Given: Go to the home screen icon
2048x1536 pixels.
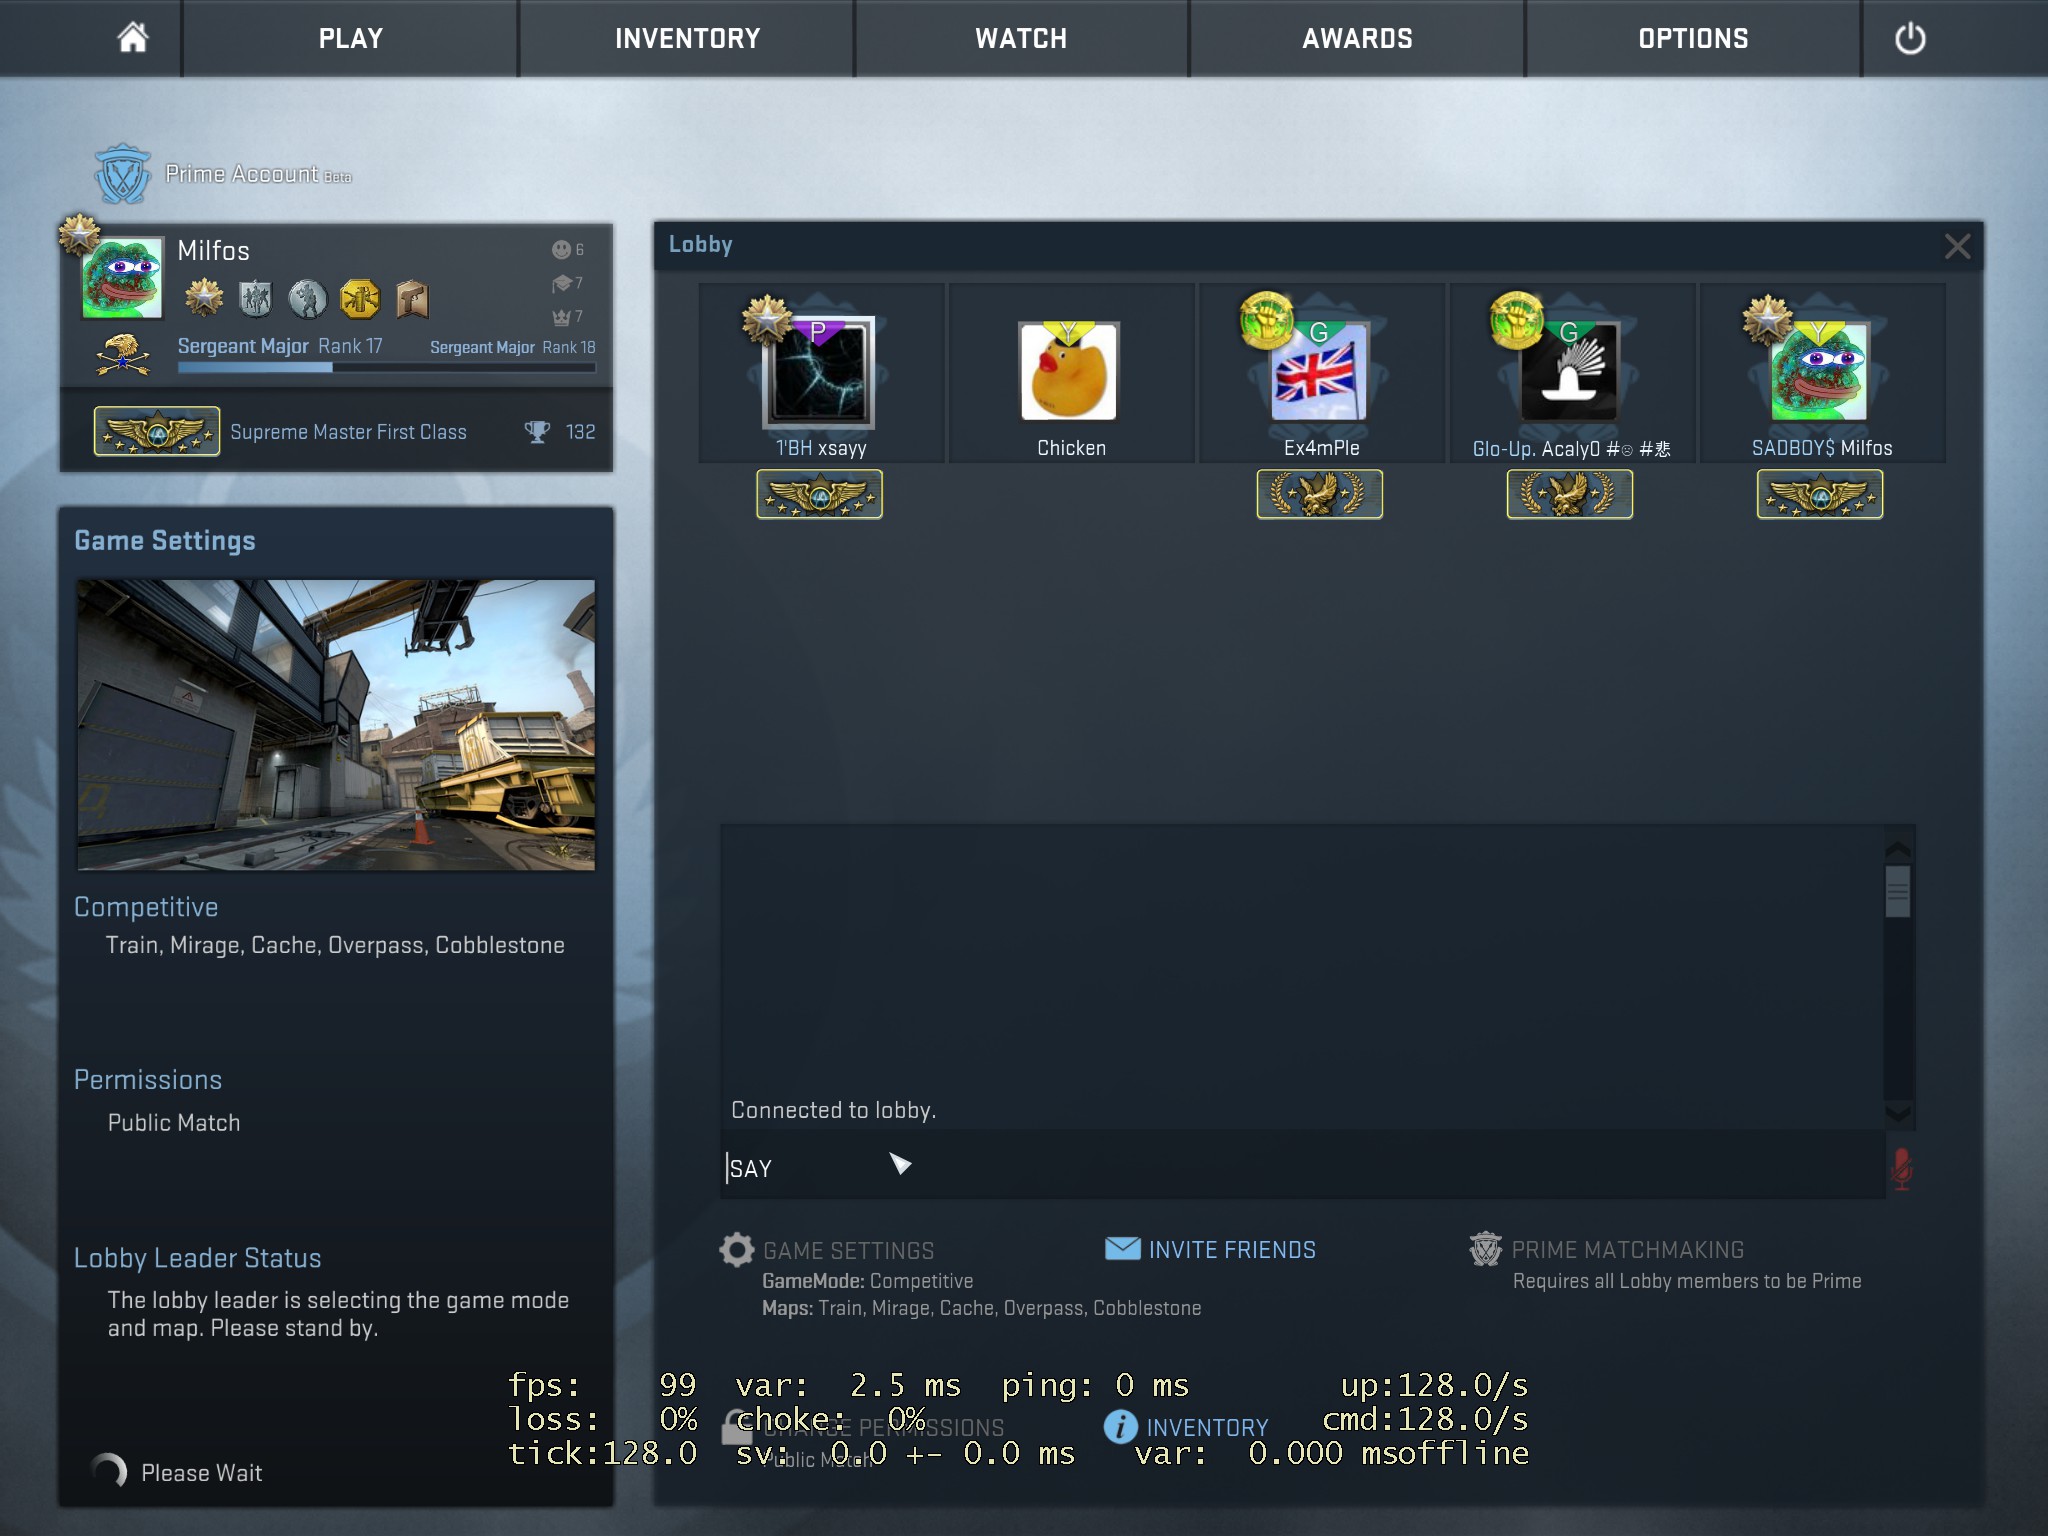Looking at the screenshot, I should pos(132,38).
